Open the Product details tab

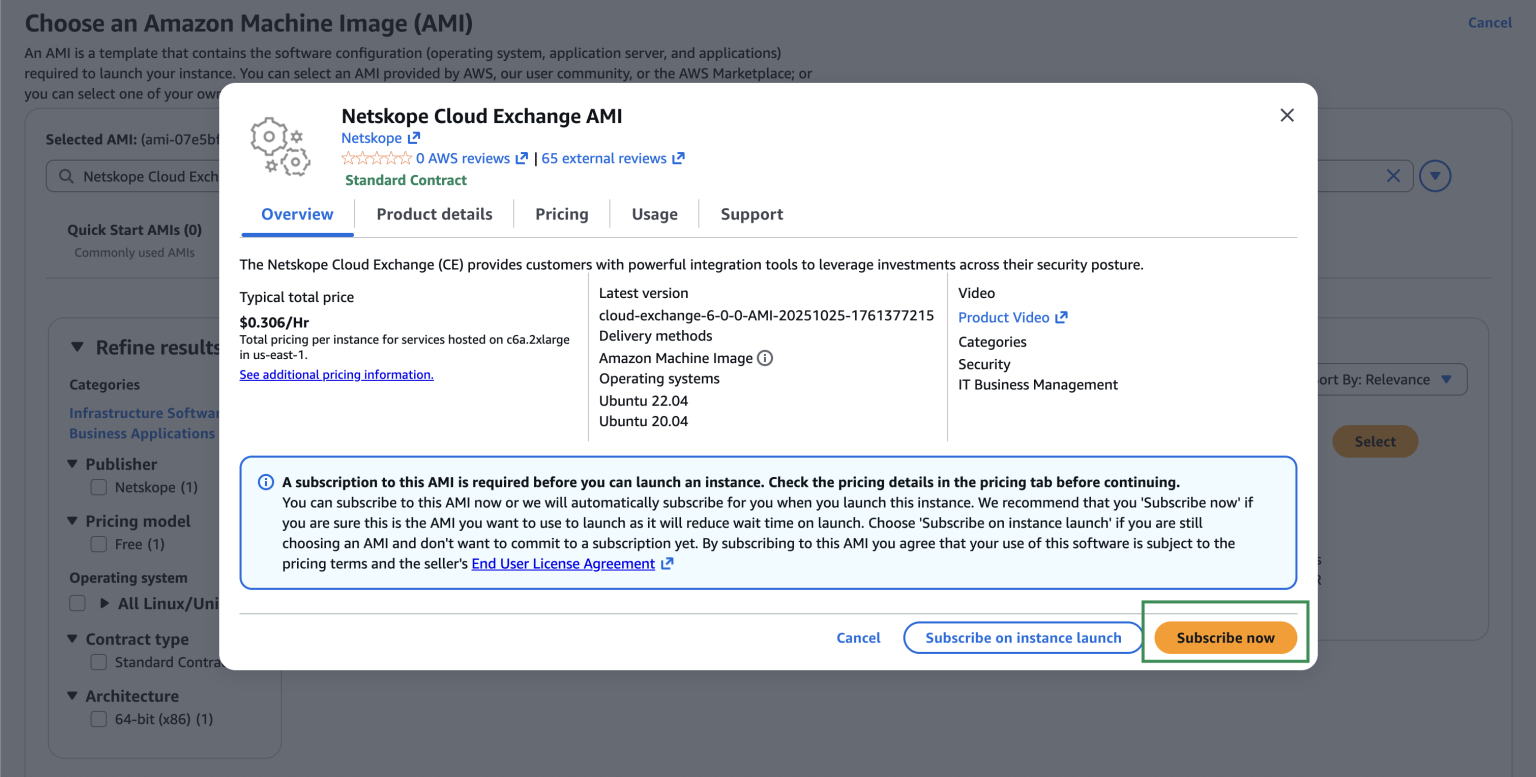(434, 214)
